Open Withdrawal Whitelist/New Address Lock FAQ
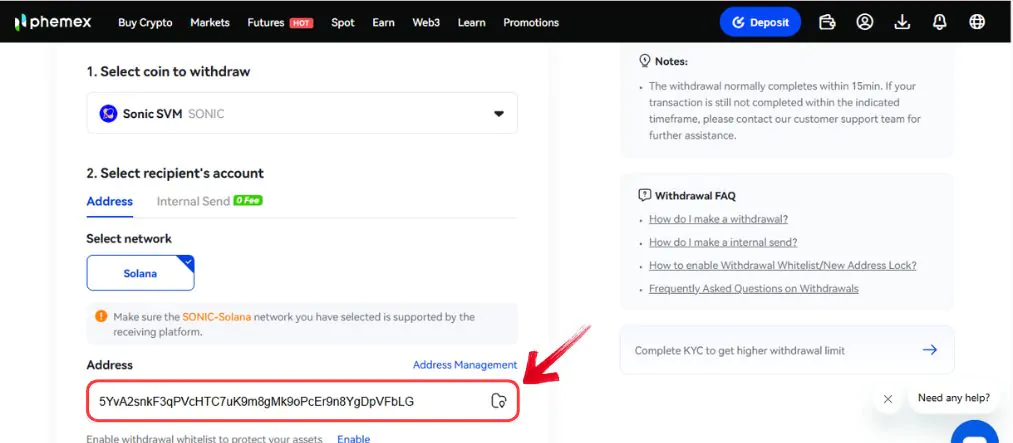This screenshot has height=443, width=1013. point(782,265)
